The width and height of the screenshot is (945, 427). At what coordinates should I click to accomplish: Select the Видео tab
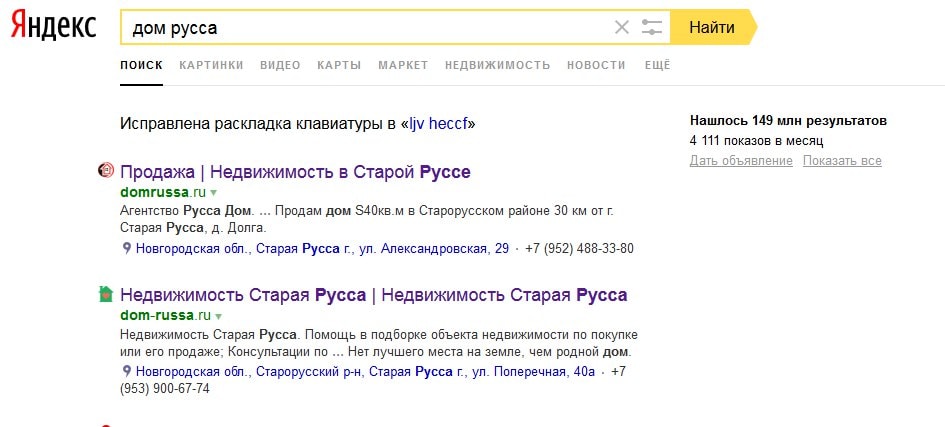click(x=280, y=65)
